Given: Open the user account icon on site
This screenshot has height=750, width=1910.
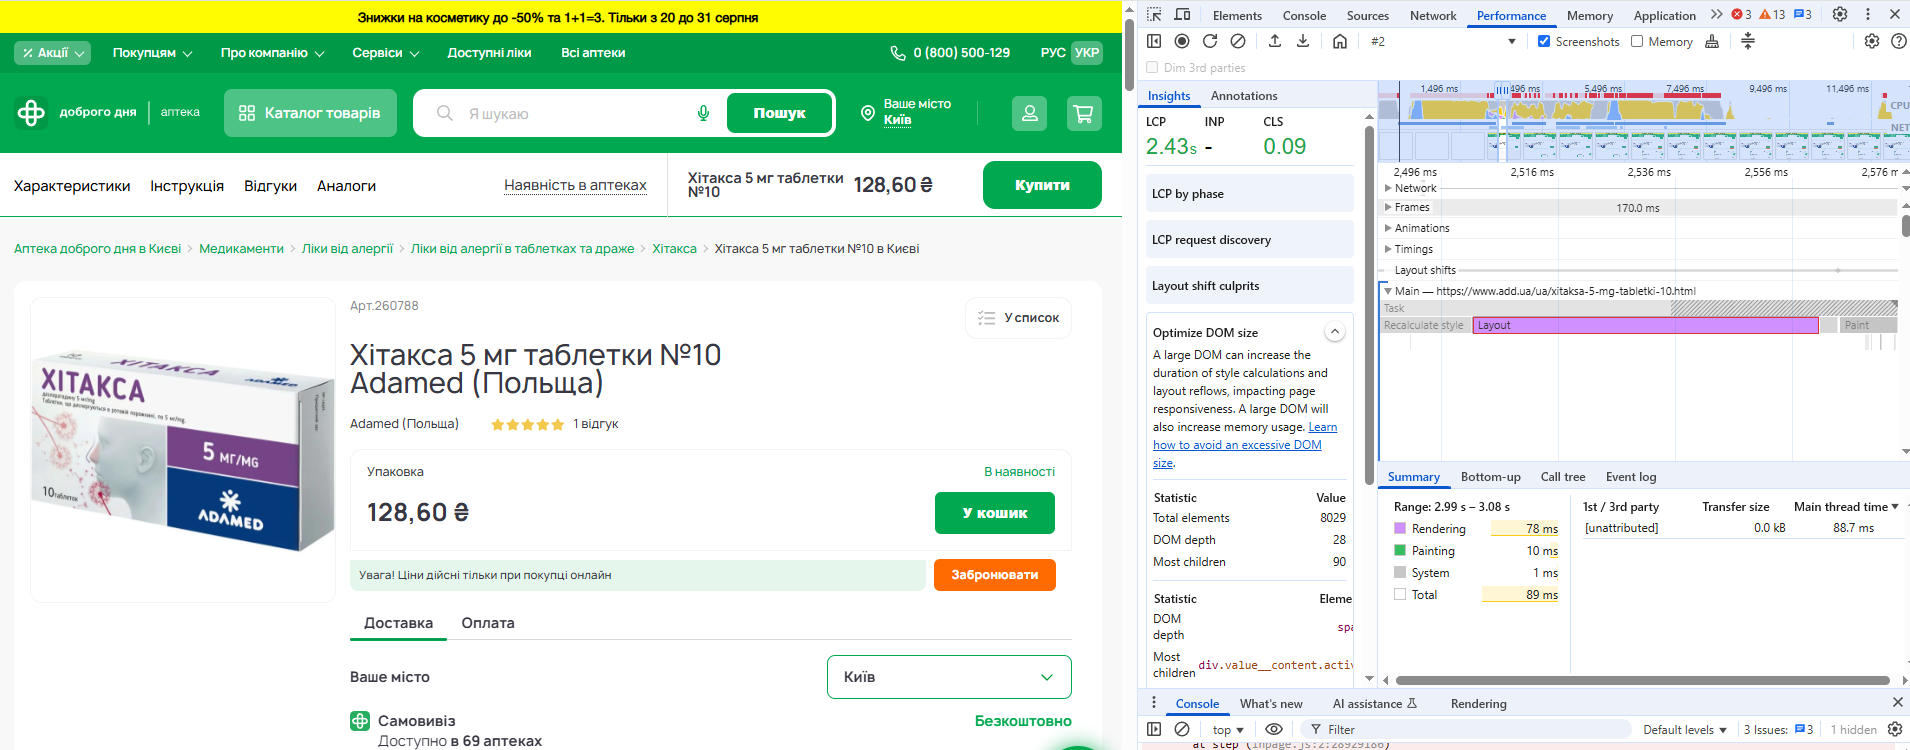Looking at the screenshot, I should [x=1029, y=113].
